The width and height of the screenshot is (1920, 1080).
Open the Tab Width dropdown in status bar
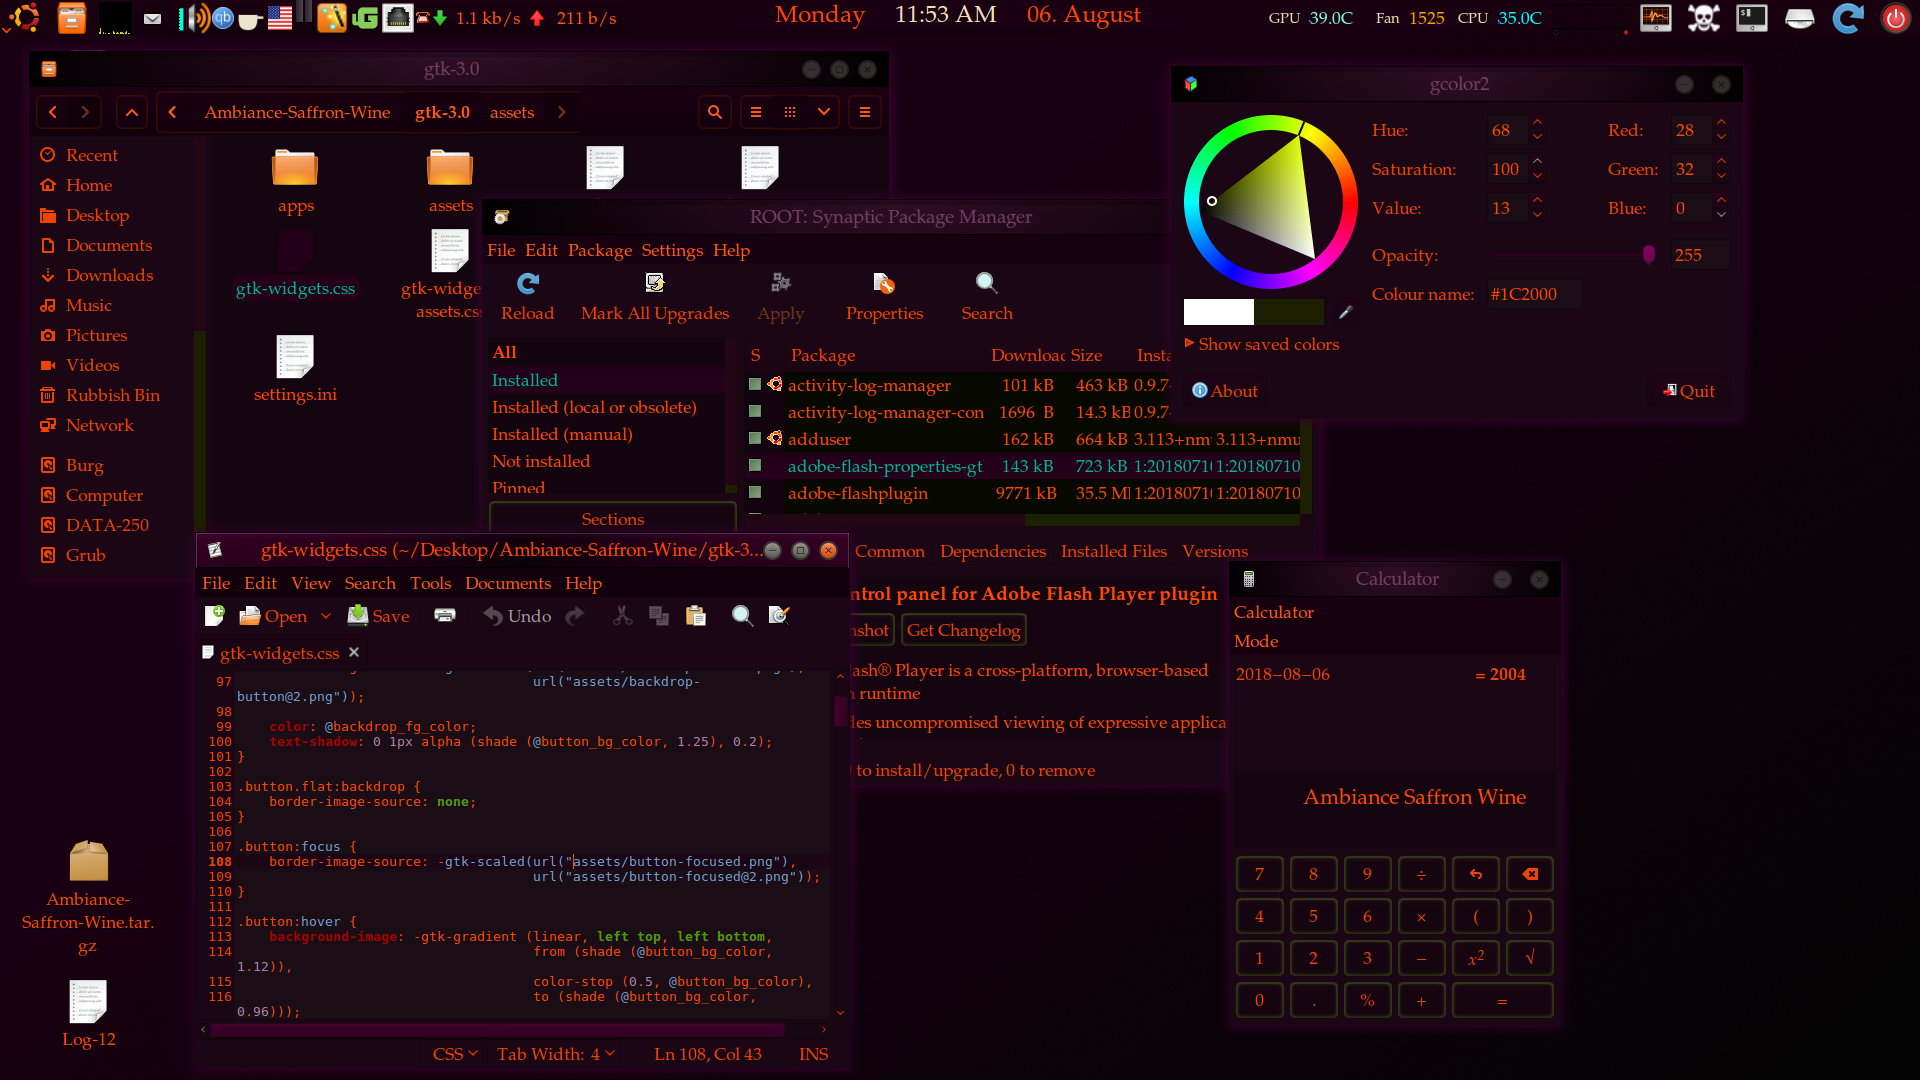pos(556,1054)
